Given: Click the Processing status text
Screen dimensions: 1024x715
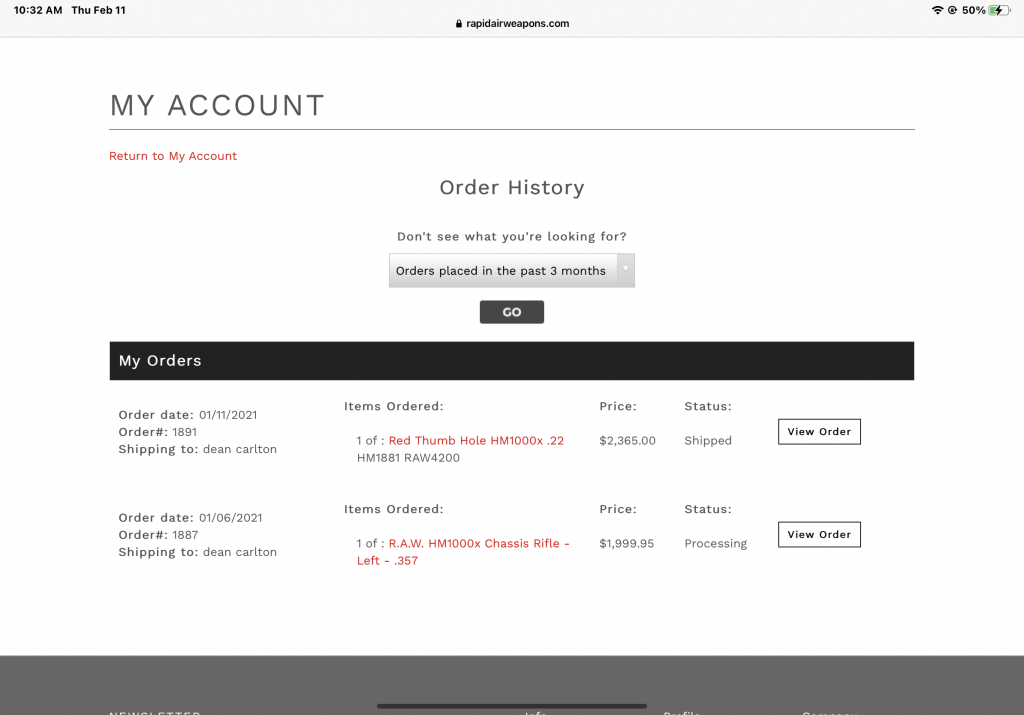Looking at the screenshot, I should coord(716,543).
